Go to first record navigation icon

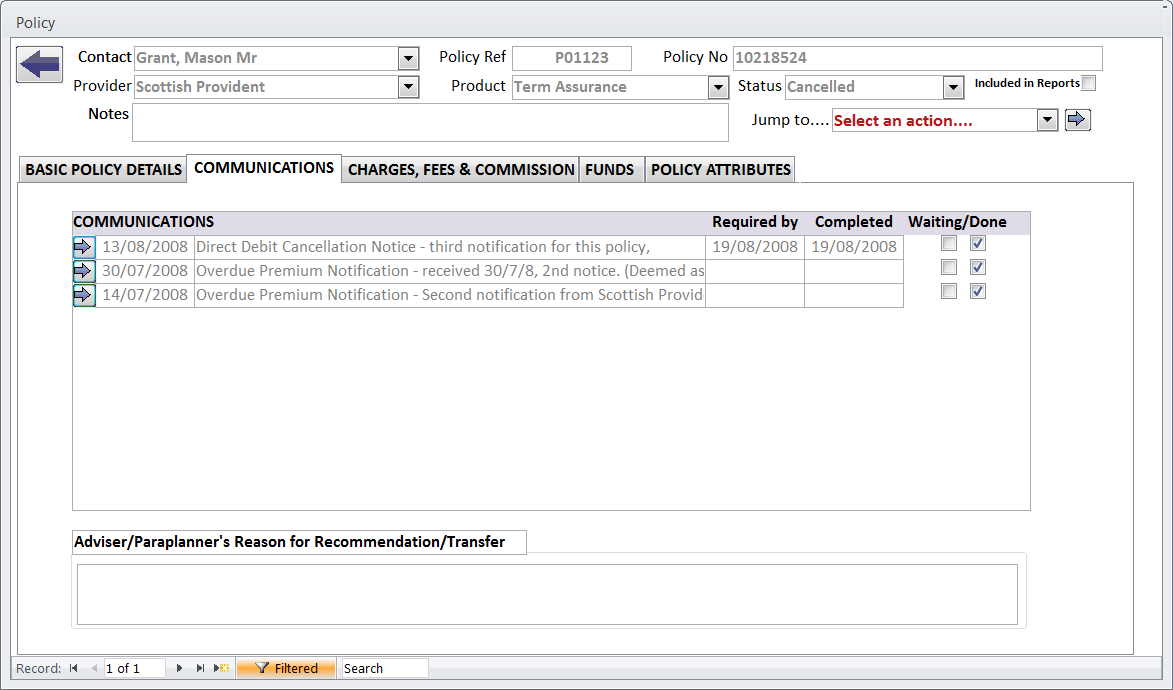74,668
